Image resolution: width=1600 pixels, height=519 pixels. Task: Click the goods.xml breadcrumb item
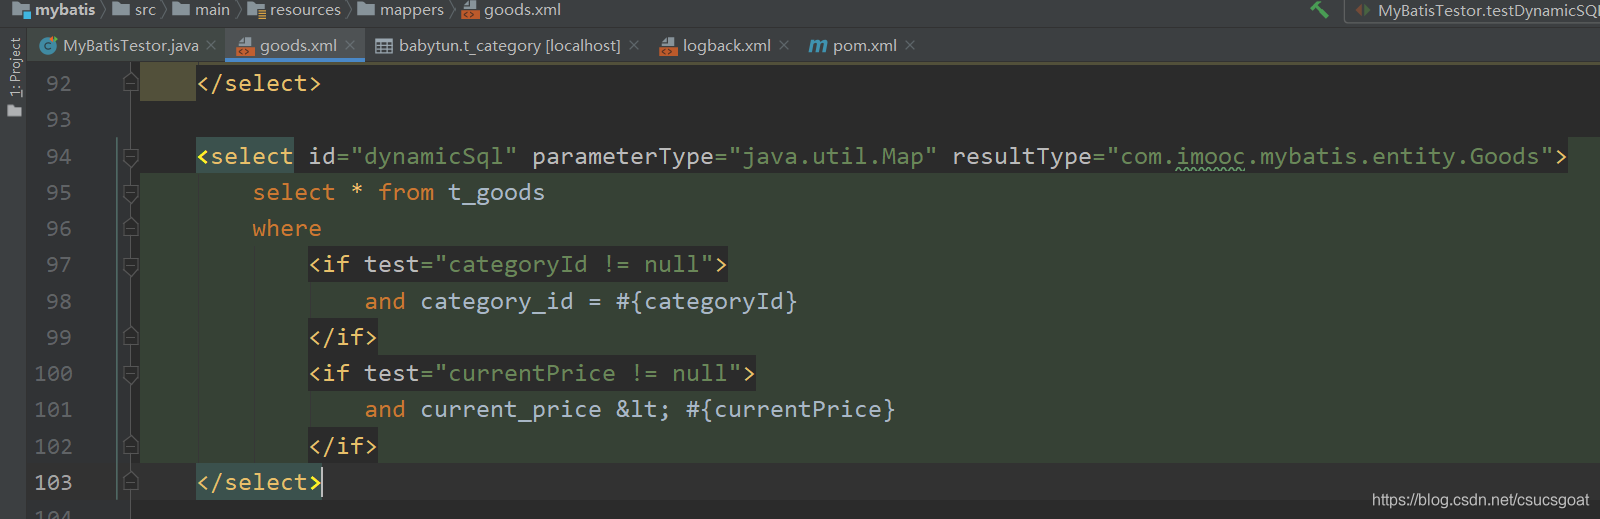(x=511, y=10)
